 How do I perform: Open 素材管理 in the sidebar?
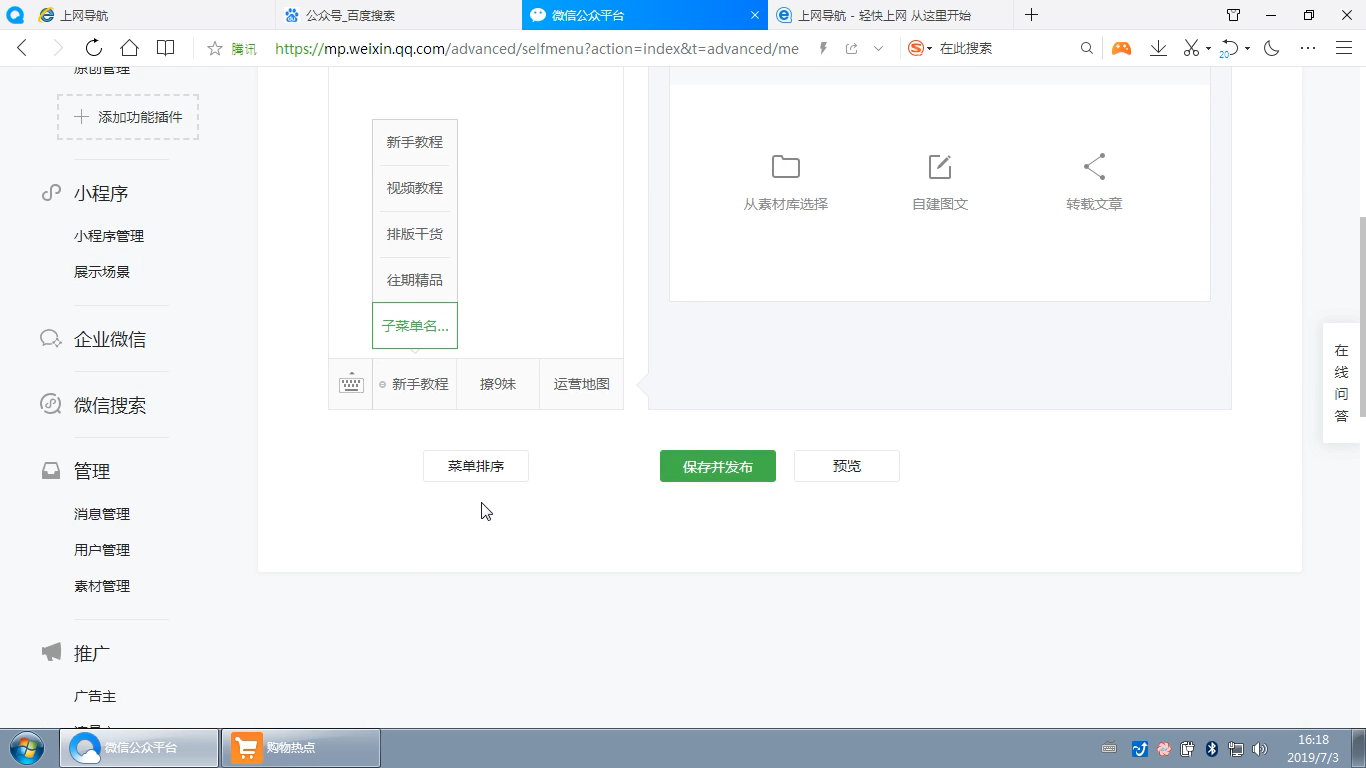tap(102, 586)
